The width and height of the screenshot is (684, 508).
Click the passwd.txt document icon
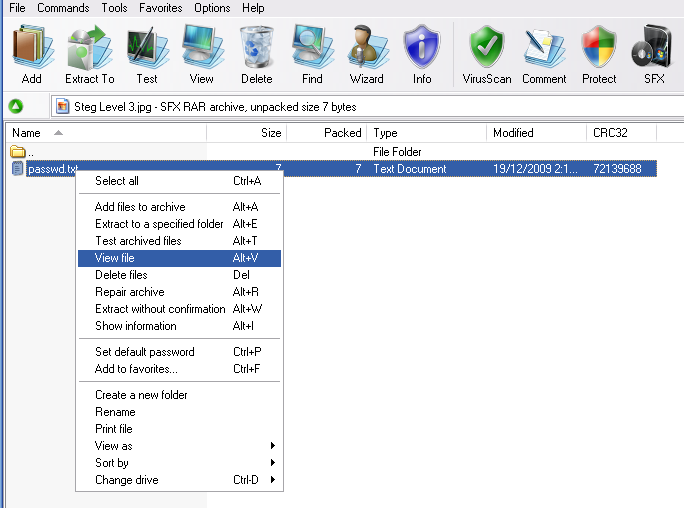pyautogui.click(x=17, y=169)
